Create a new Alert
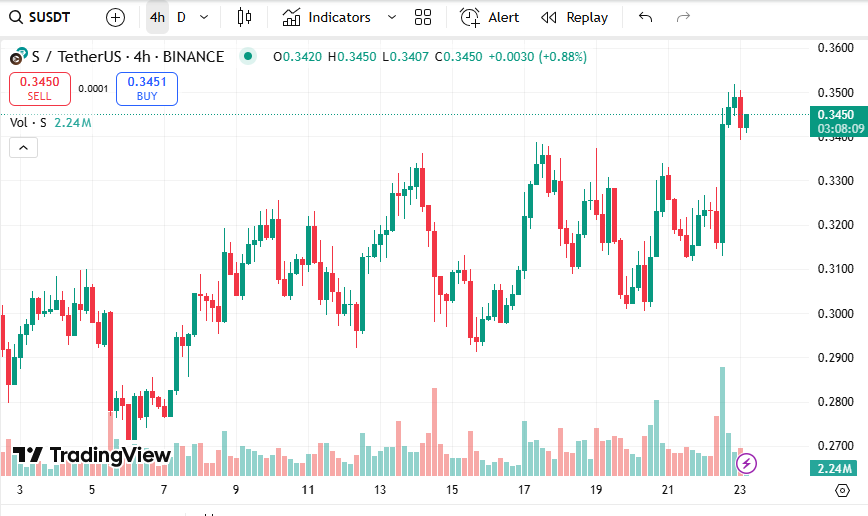868x516 pixels. click(490, 17)
